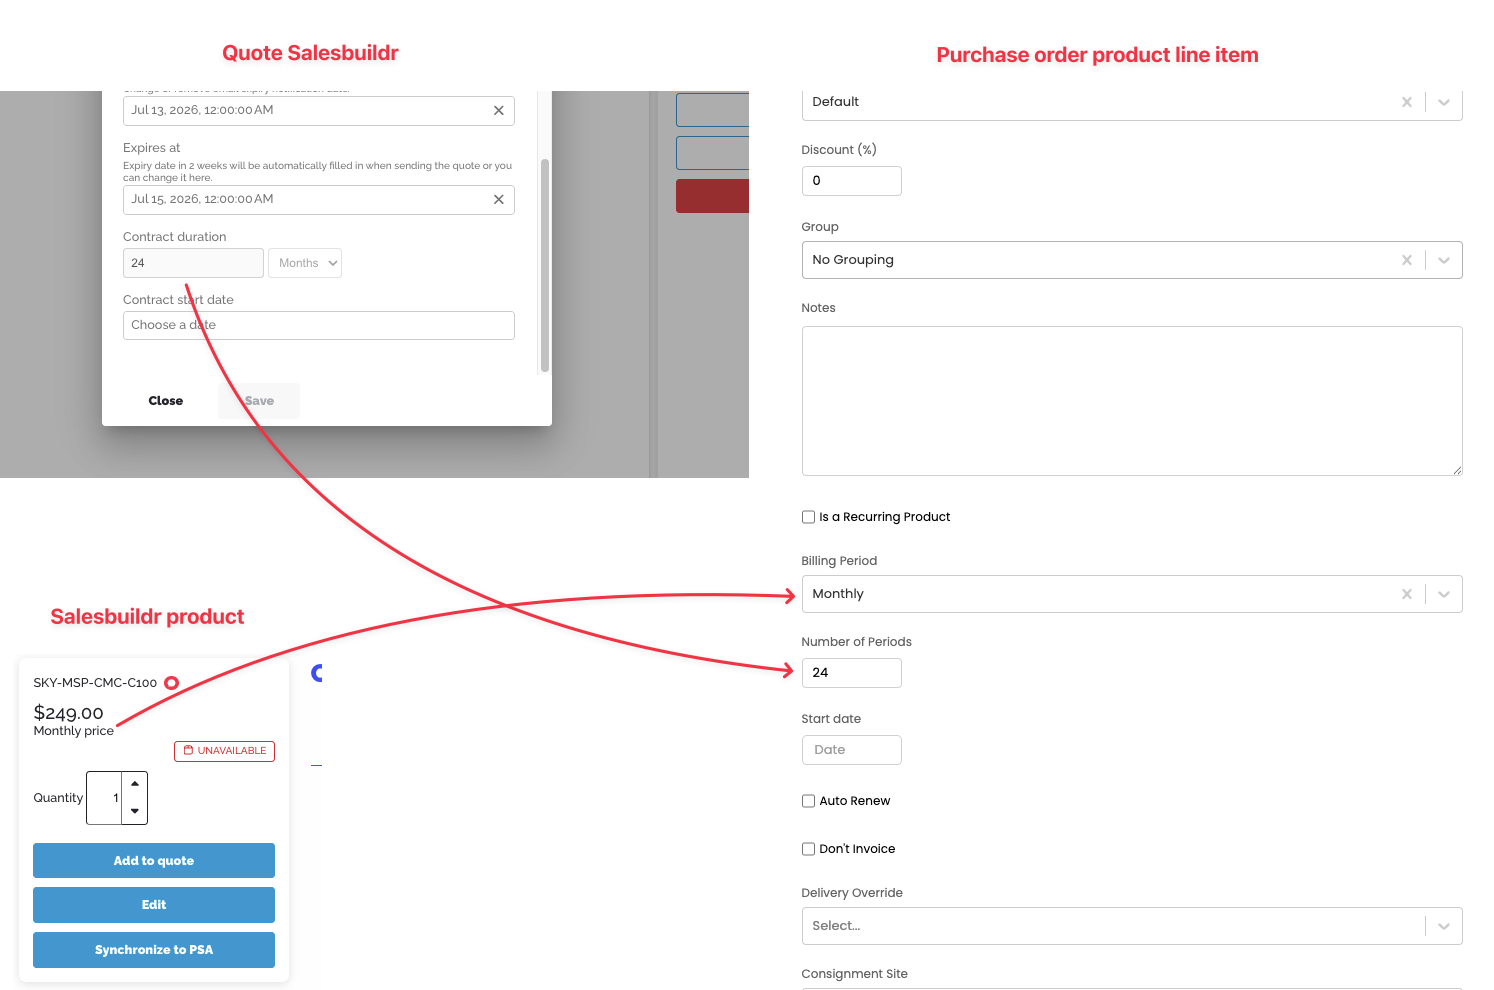Expand the Billing Period dropdown chevron
Viewport: 1494px width, 990px height.
pyautogui.click(x=1444, y=594)
